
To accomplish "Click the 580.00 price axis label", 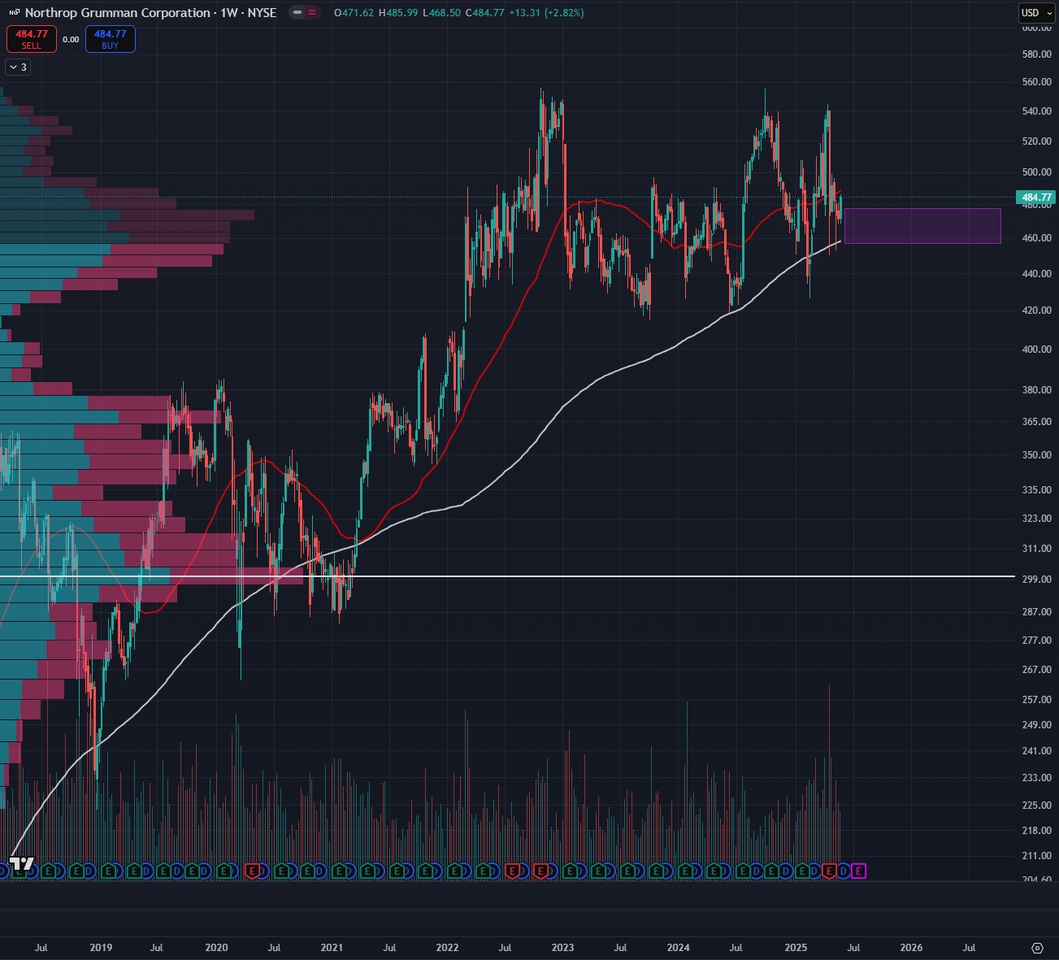I will coord(1037,54).
